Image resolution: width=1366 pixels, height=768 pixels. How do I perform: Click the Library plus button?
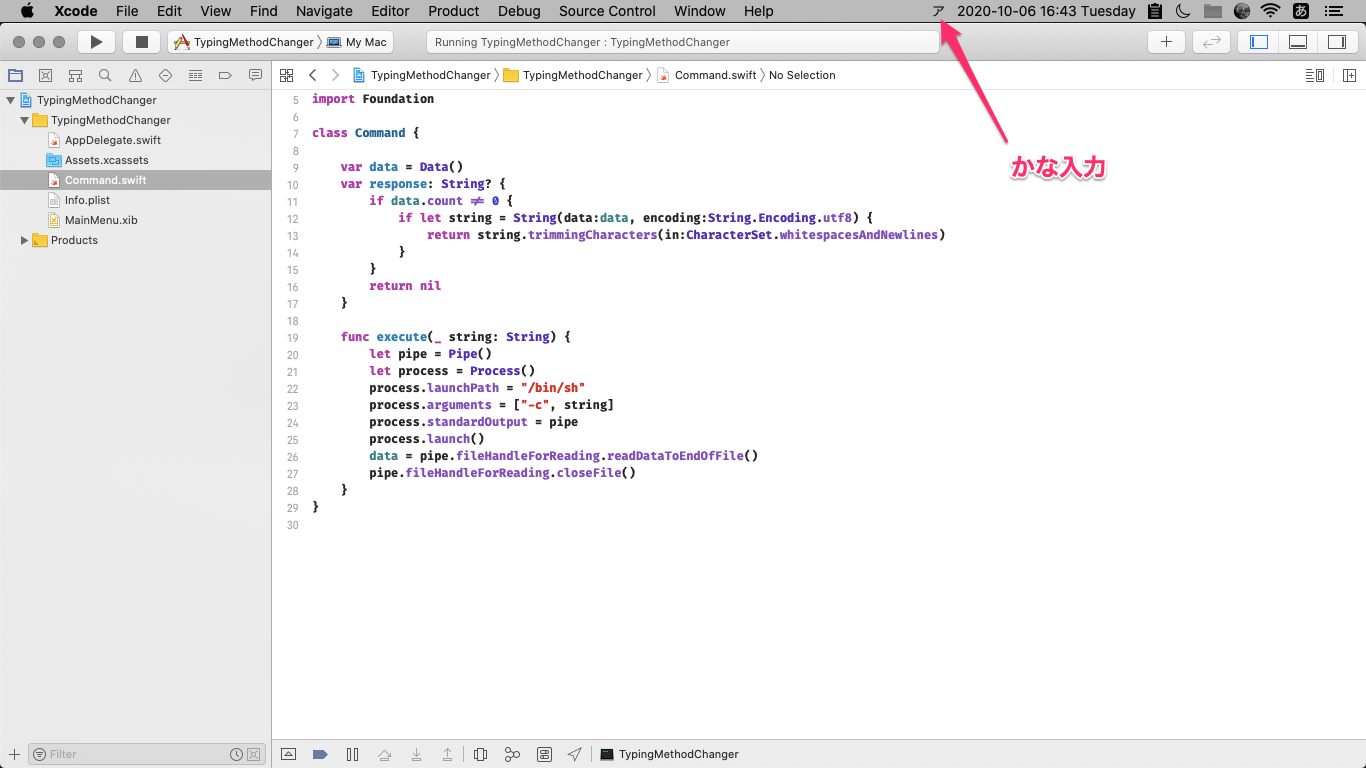tap(1166, 42)
